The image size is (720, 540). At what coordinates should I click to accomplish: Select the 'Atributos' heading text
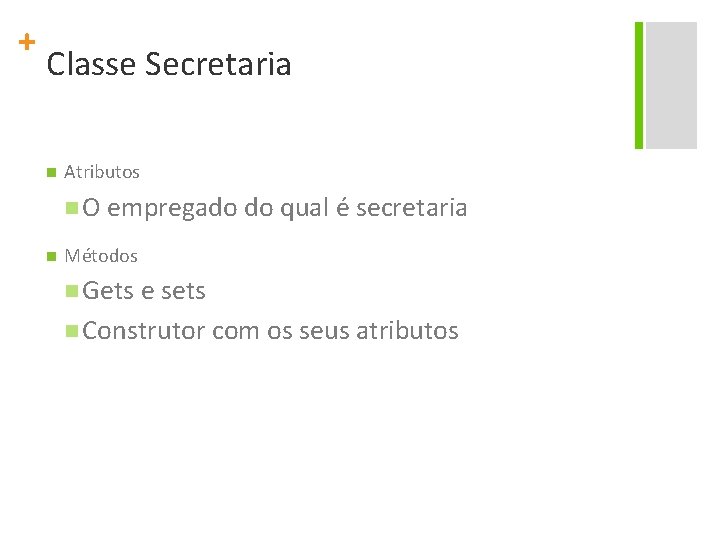(102, 172)
